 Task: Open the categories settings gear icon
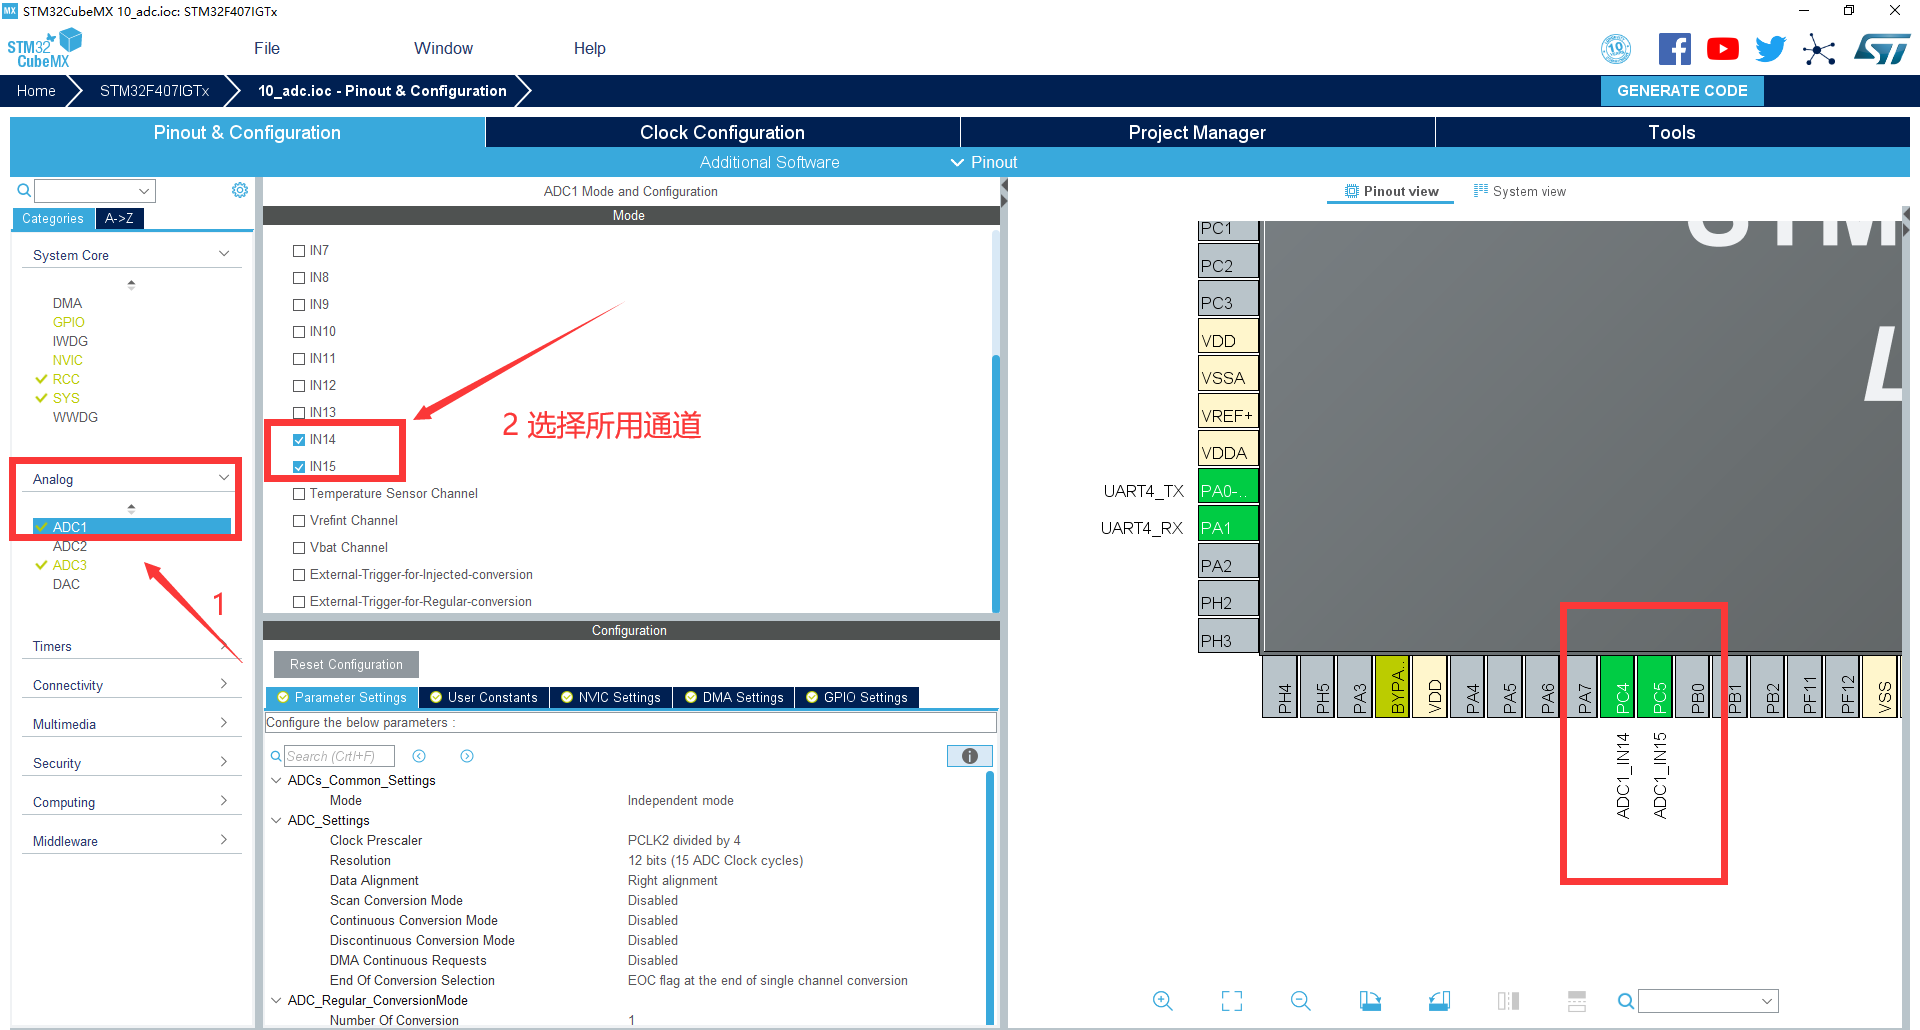pyautogui.click(x=240, y=190)
